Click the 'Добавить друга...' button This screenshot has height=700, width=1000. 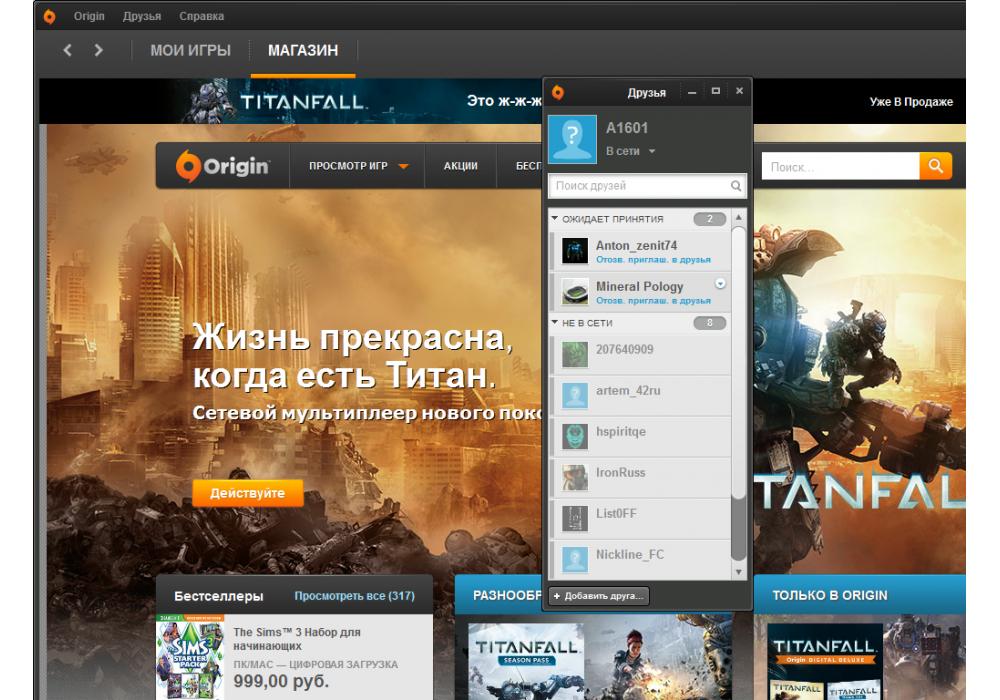click(x=599, y=596)
